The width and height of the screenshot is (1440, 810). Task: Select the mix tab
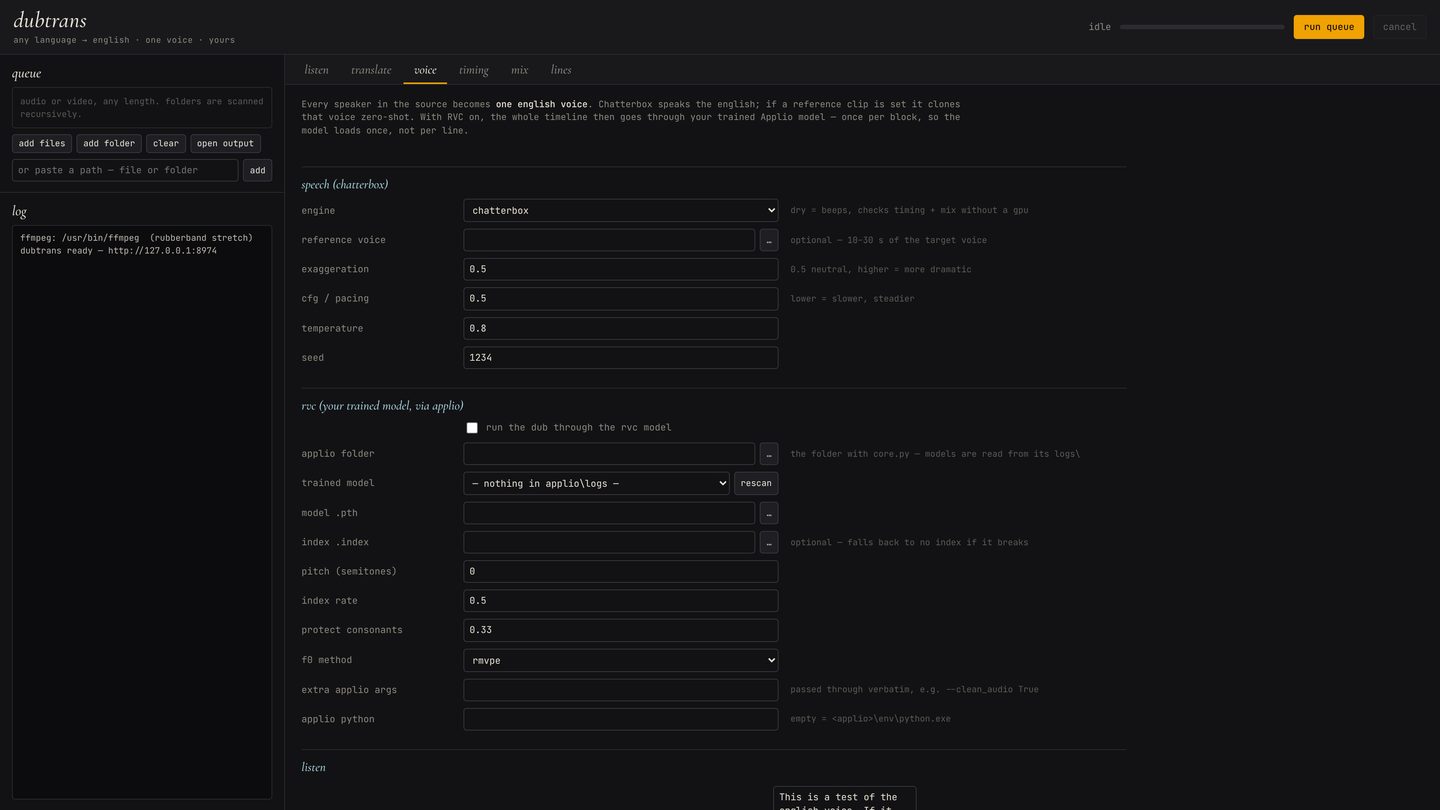click(x=520, y=70)
